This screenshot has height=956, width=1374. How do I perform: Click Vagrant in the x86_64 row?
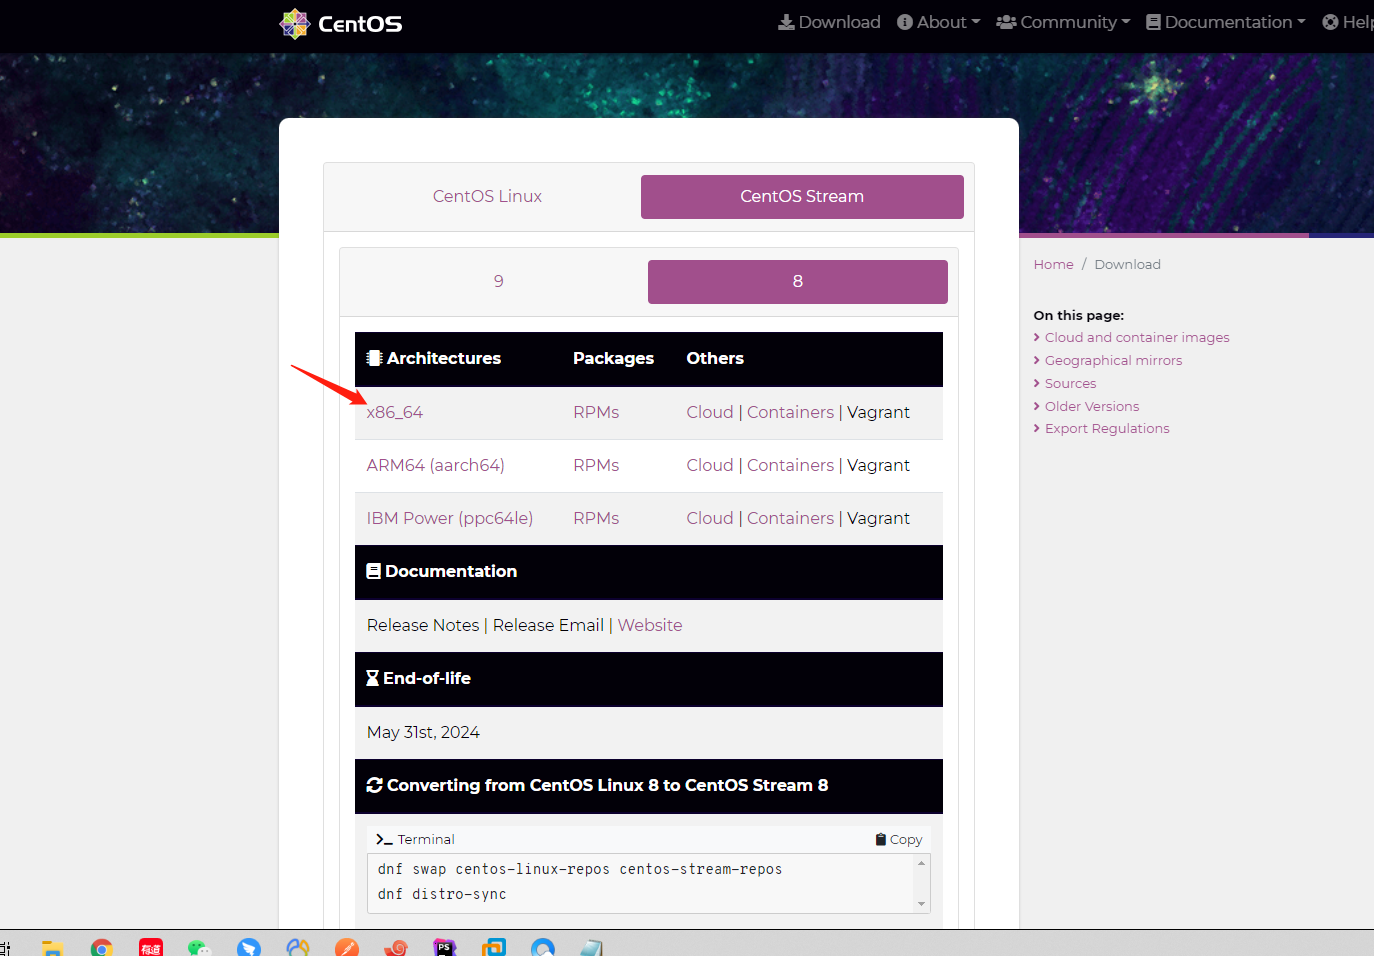(x=878, y=412)
